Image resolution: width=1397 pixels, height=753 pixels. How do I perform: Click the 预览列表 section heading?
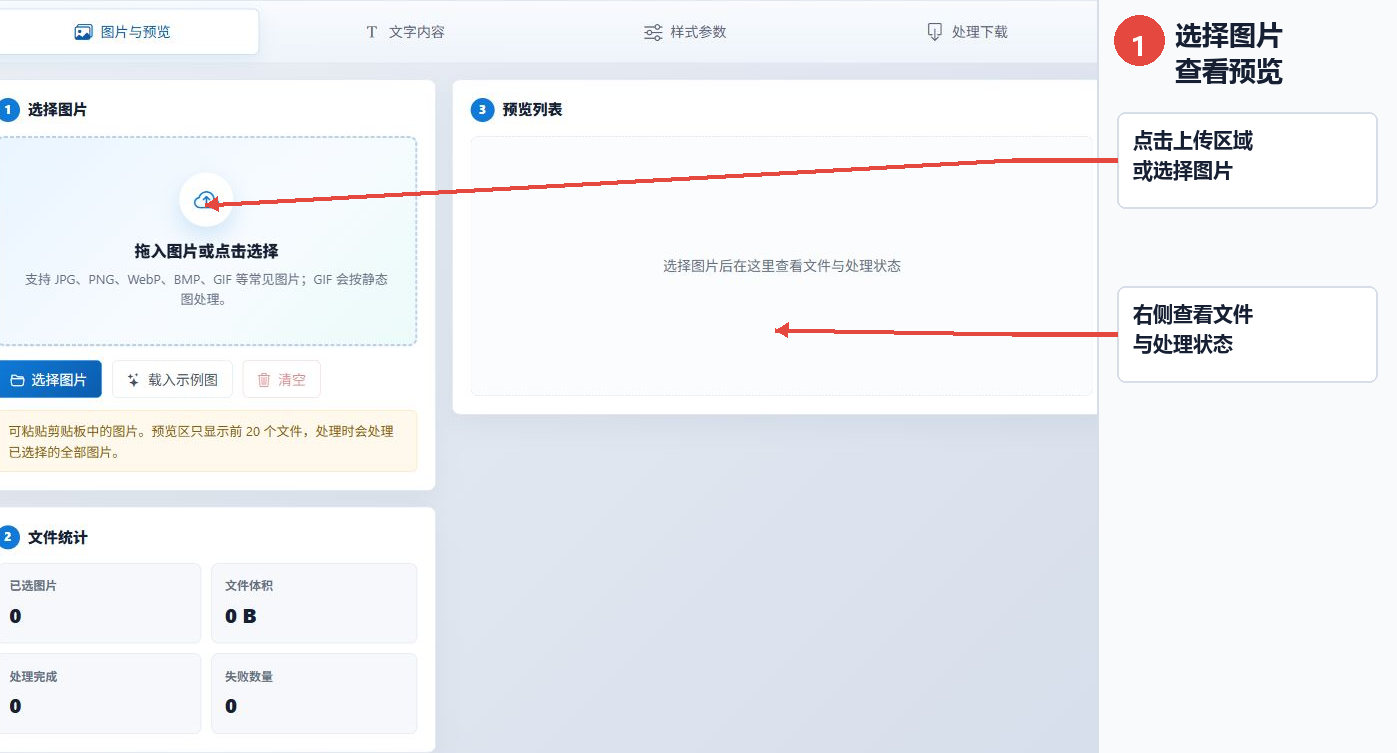tap(532, 110)
